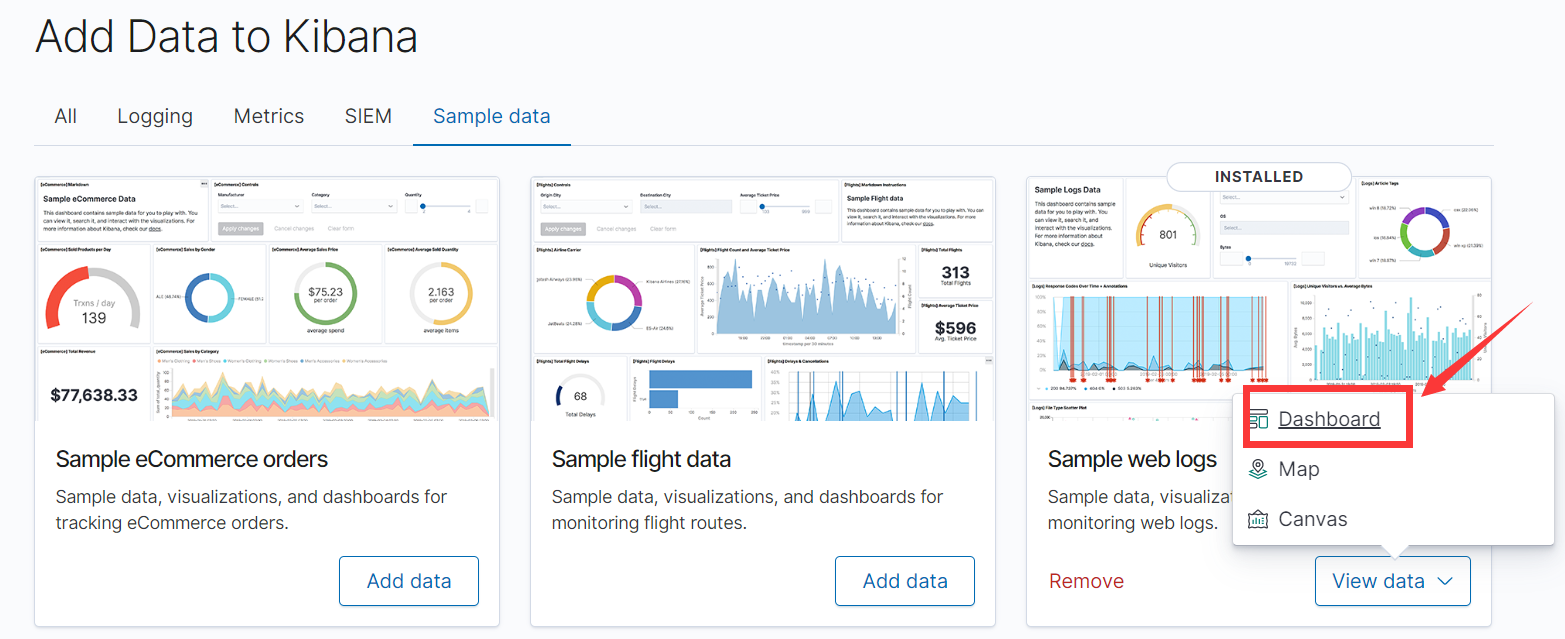Click the Canvas icon in popup menu
Viewport: 1565px width, 639px height.
tap(1258, 519)
